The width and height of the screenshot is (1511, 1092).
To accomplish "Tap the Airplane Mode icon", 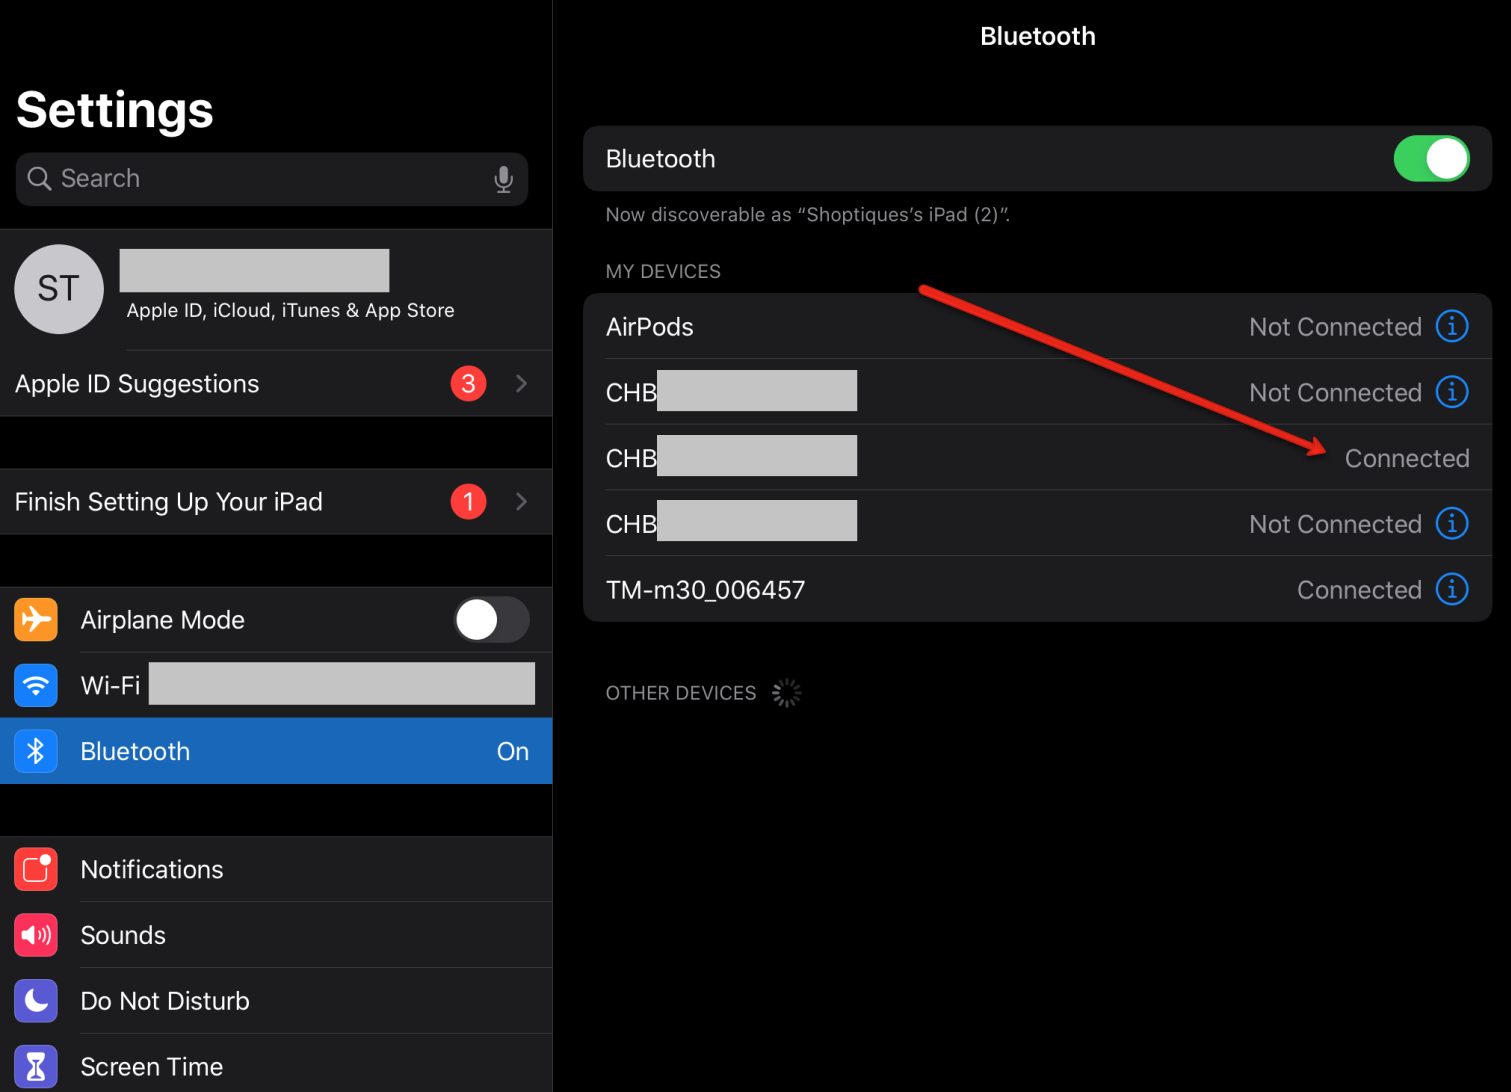I will pyautogui.click(x=36, y=619).
